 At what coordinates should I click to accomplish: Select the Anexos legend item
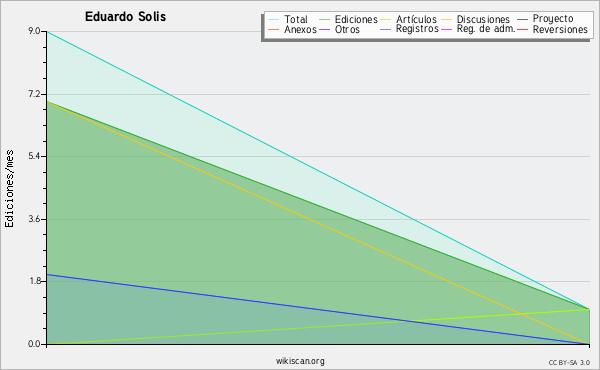coord(292,29)
